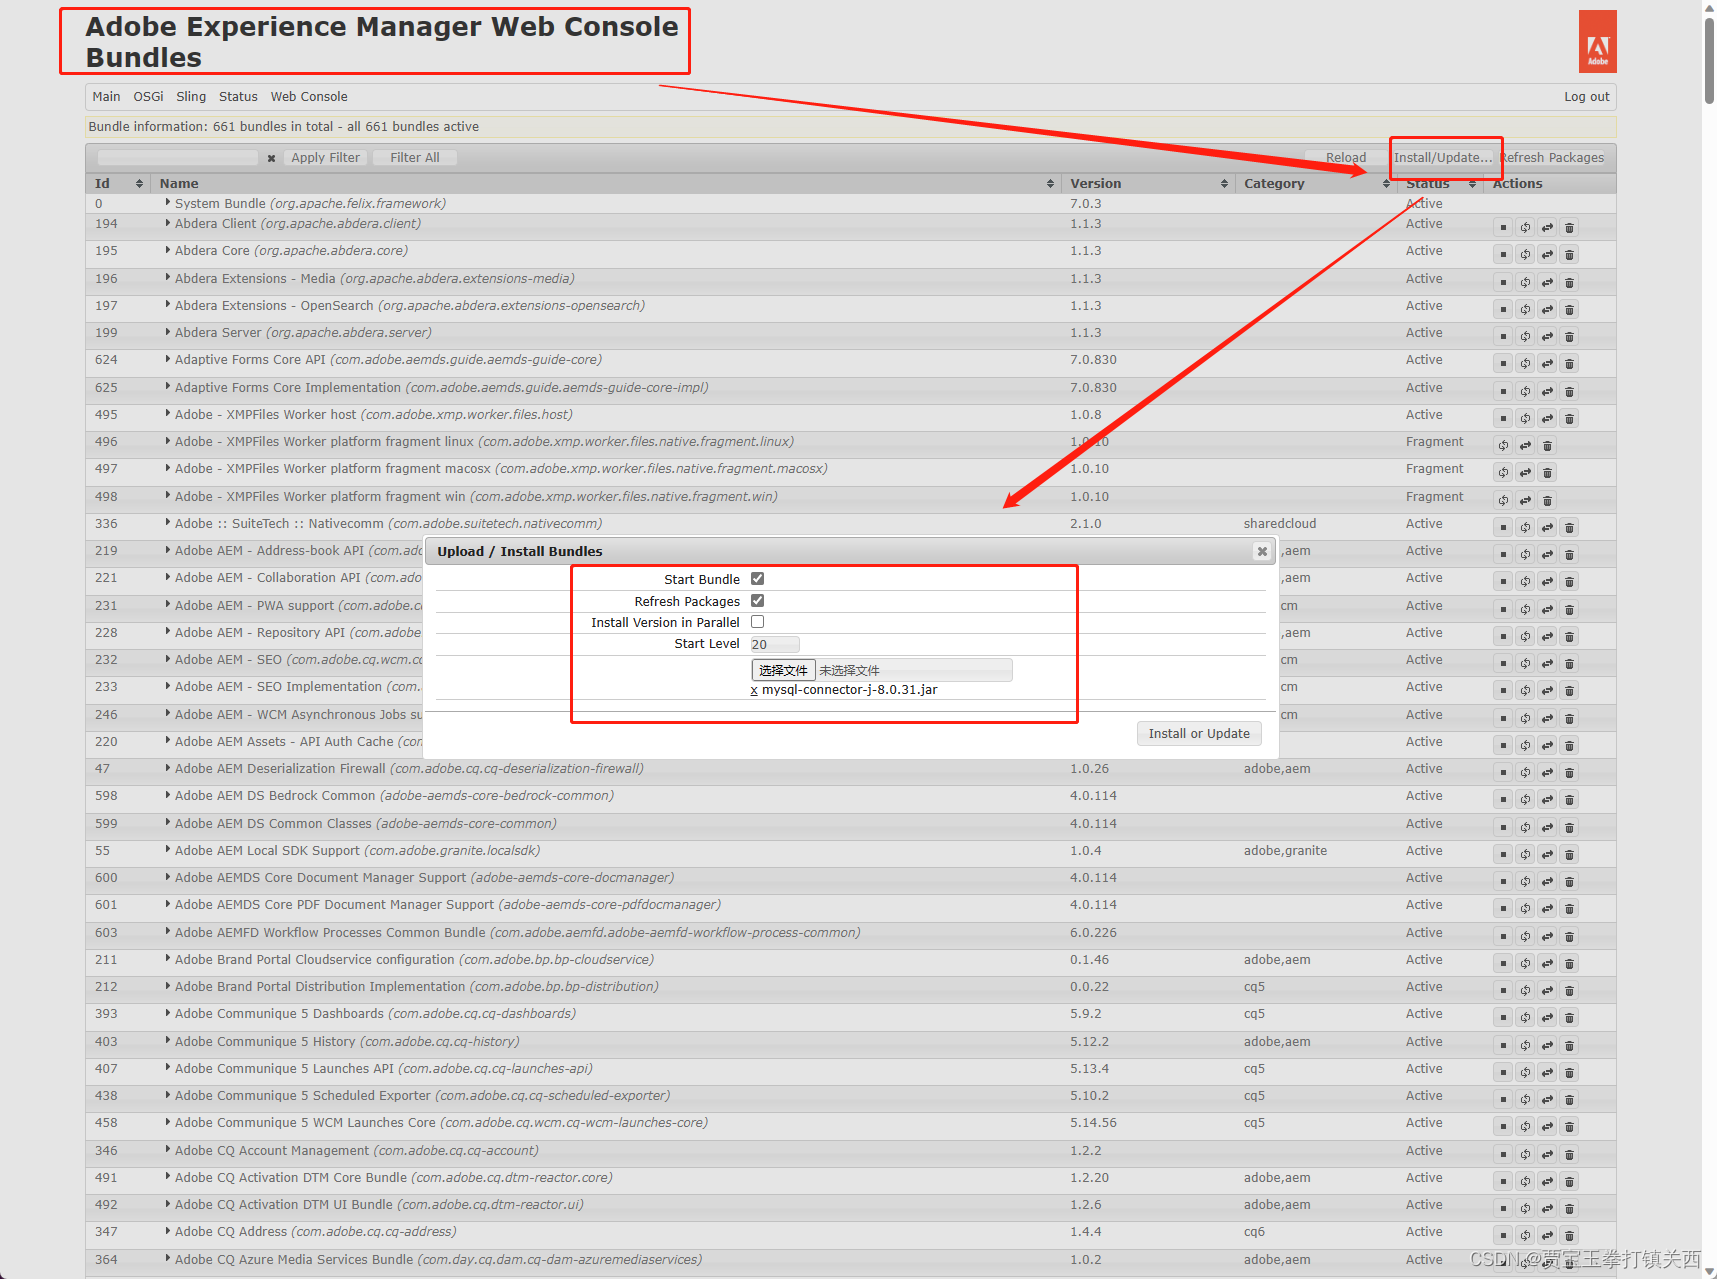The height and width of the screenshot is (1279, 1717).
Task: Uninstall Adobe AEM Address-book API bundle
Action: tap(1569, 555)
